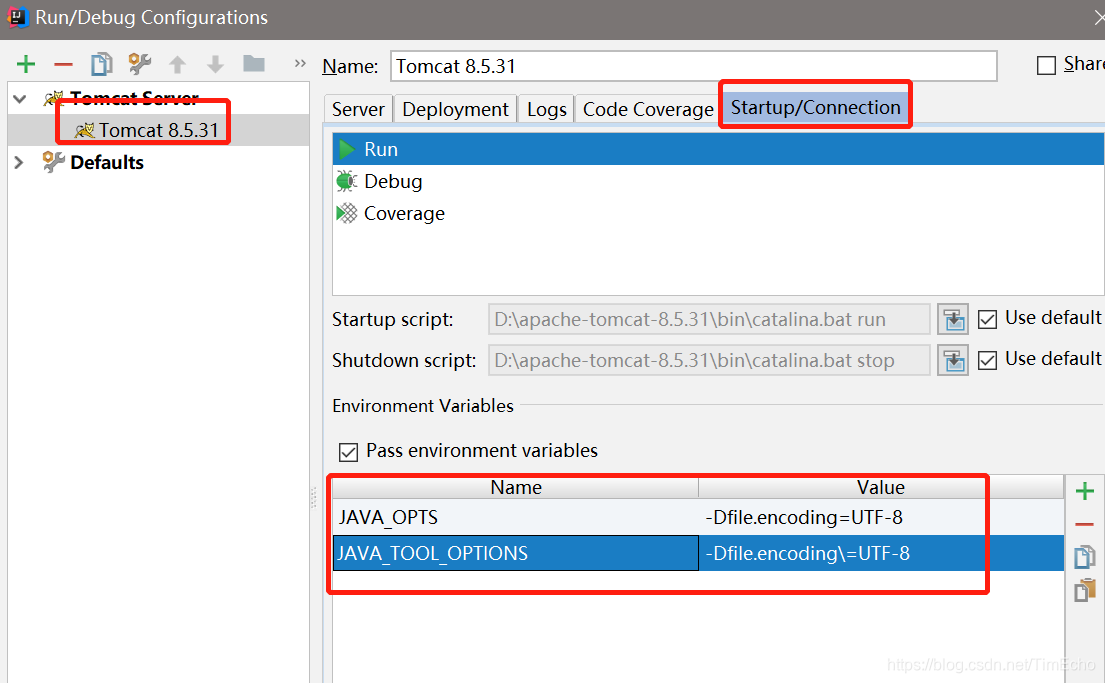Paste environment variables clipboard icon
The image size is (1105, 683).
coord(1085,589)
